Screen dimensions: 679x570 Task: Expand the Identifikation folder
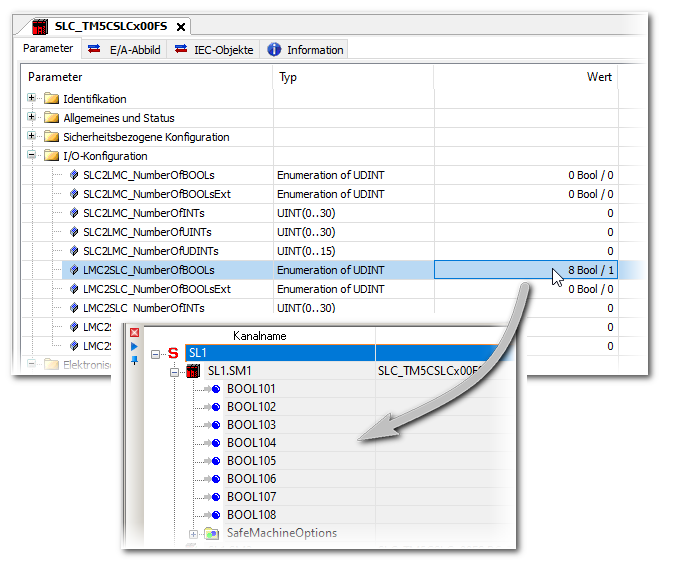32,99
